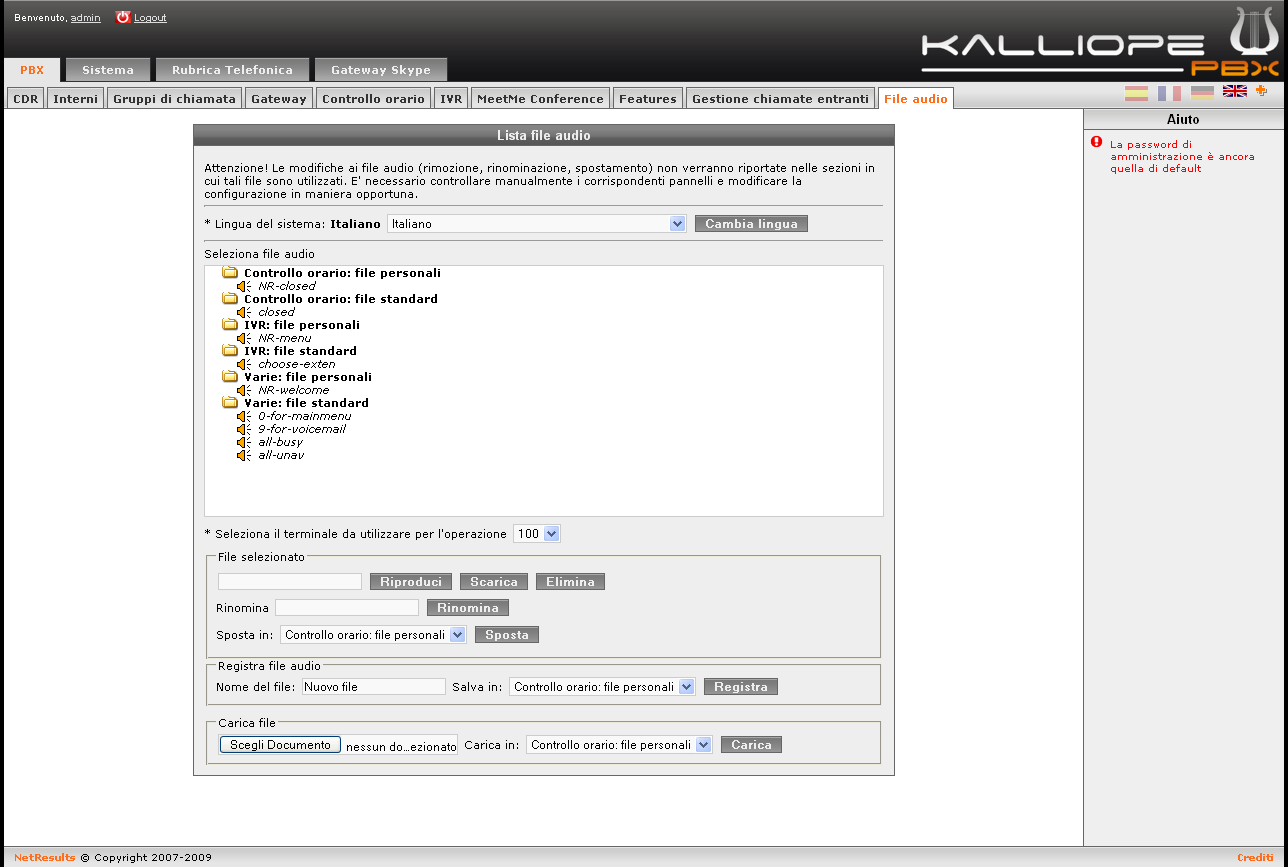The height and width of the screenshot is (867, 1288).
Task: Click the Scegli Documento file button
Action: pyautogui.click(x=280, y=745)
